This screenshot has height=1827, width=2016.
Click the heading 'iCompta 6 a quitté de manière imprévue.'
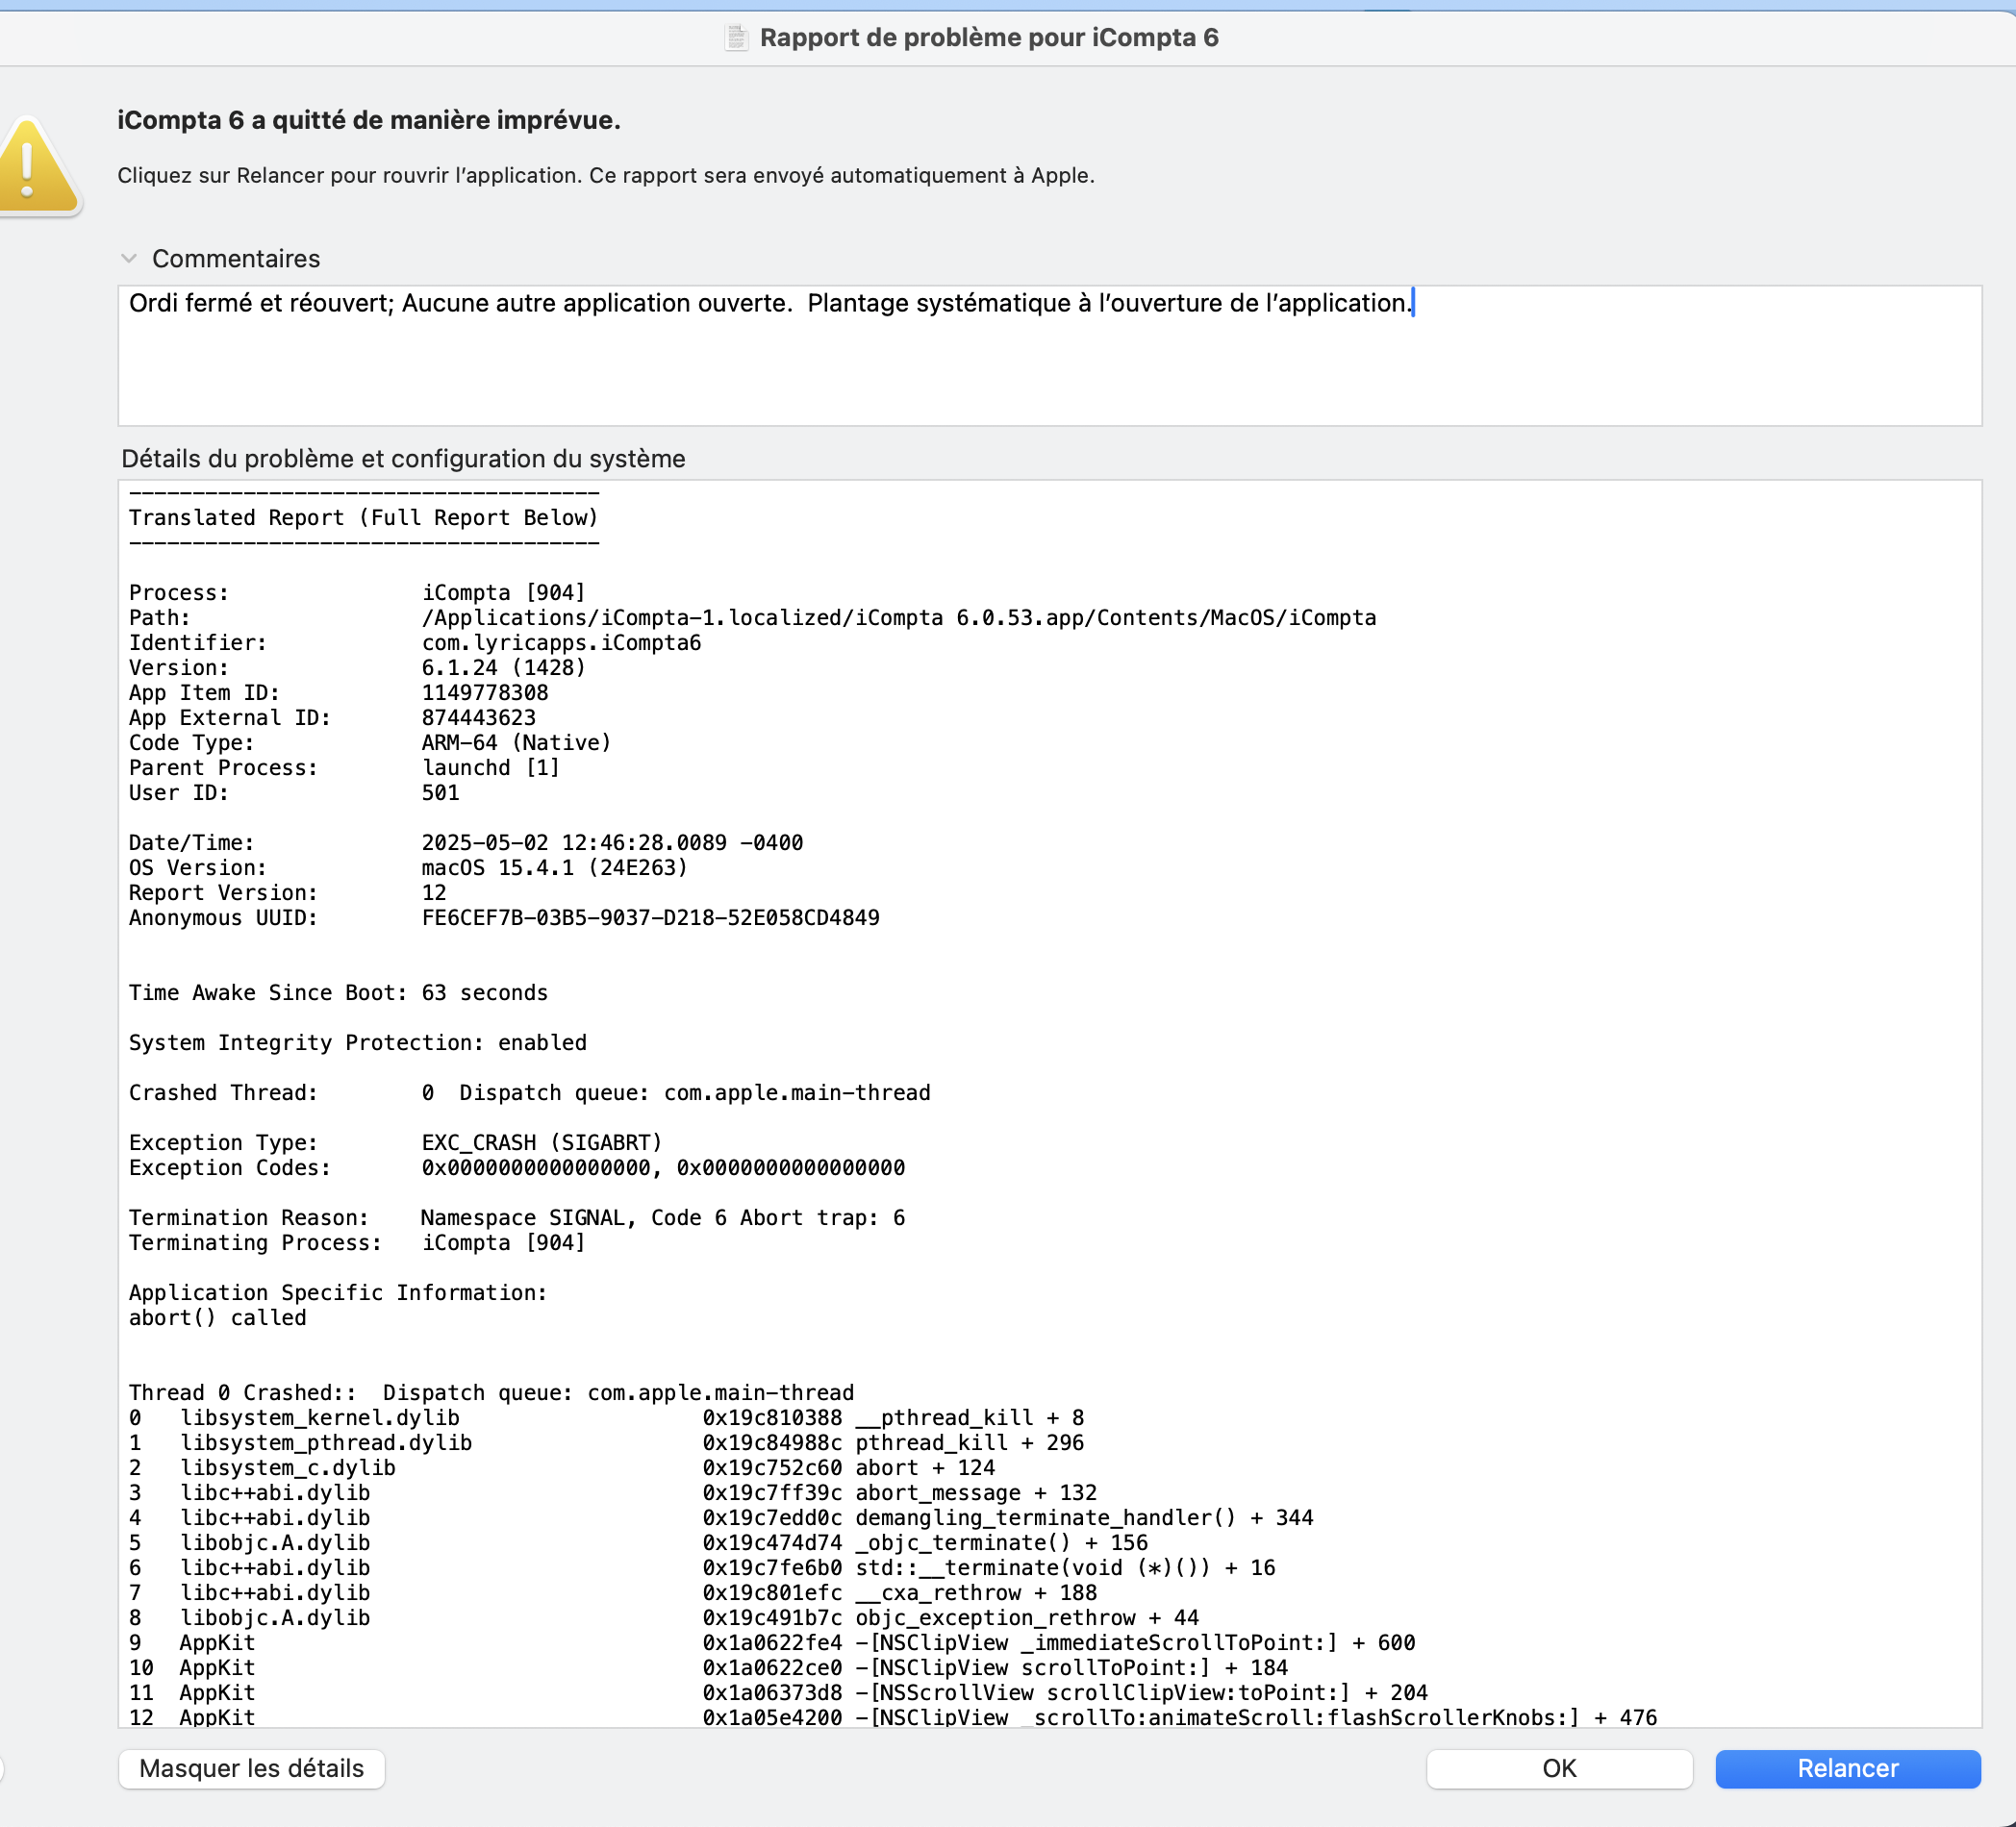pos(369,120)
